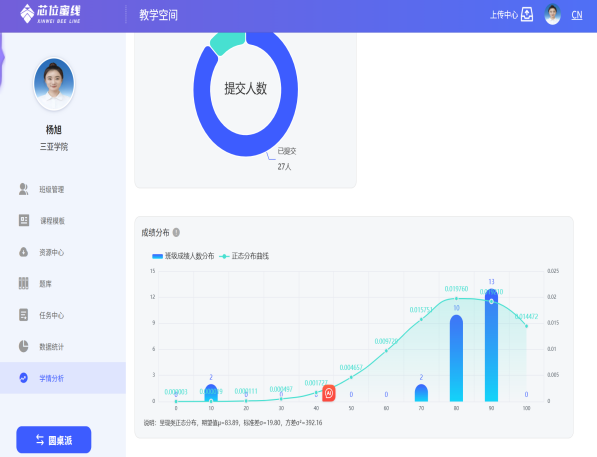Select the 学情分析 chart icon
This screenshot has width=597, height=457.
click(24, 378)
